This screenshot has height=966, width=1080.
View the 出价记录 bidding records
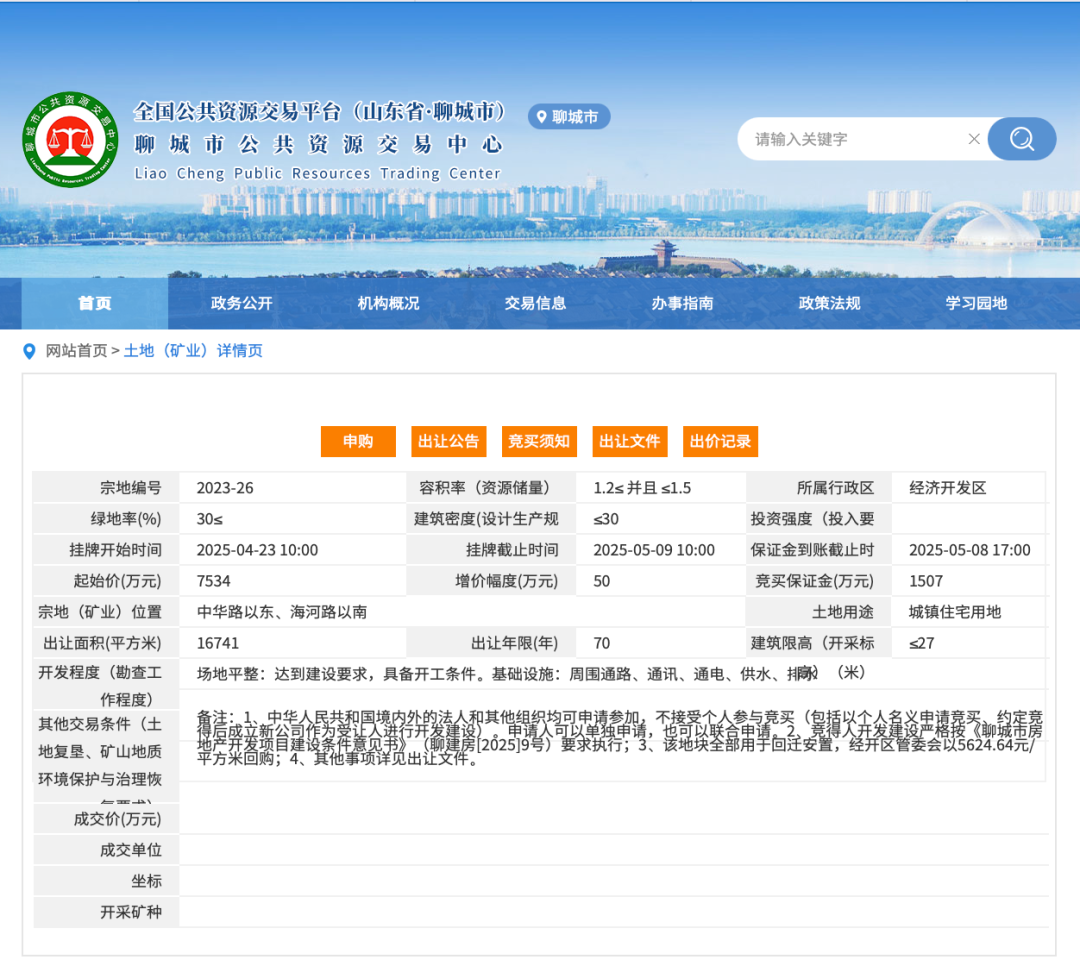pyautogui.click(x=720, y=441)
